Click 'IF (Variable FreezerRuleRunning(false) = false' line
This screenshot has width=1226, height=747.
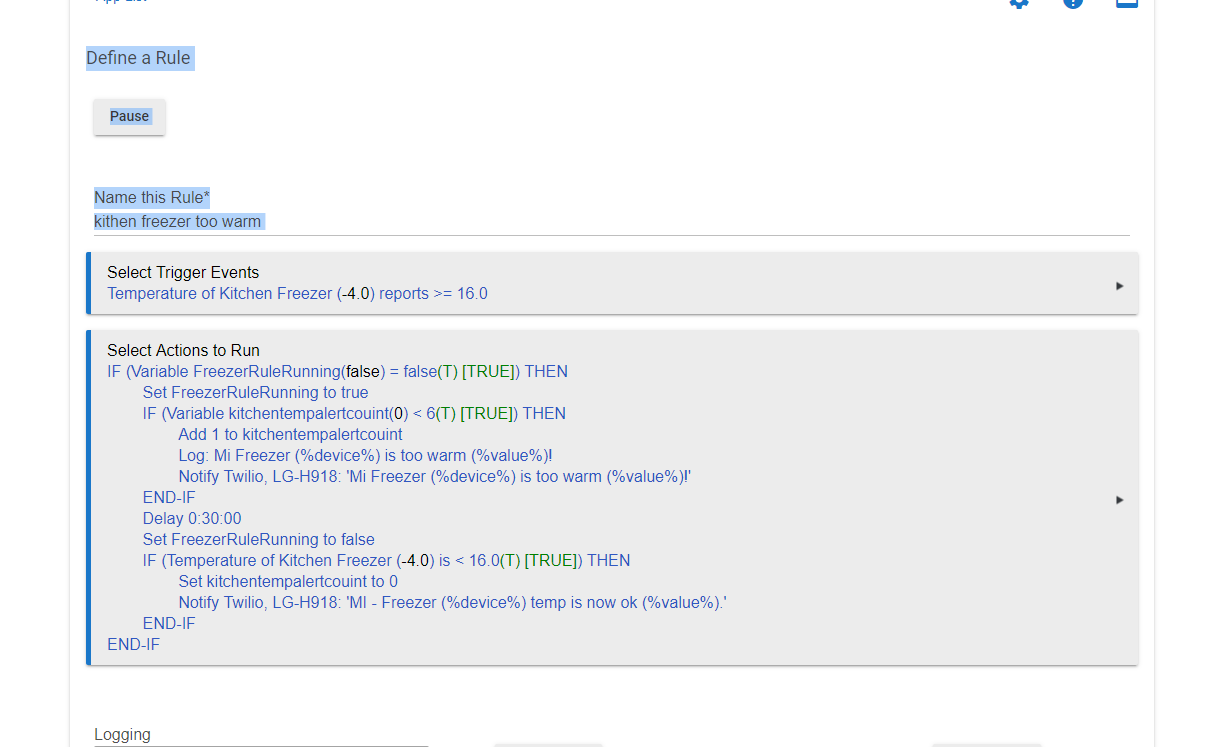(337, 372)
